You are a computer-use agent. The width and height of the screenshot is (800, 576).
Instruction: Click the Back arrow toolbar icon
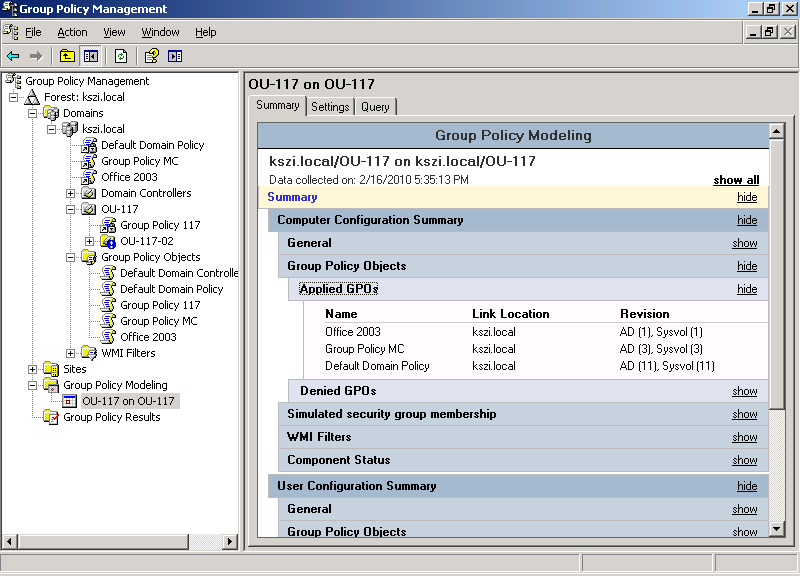[13, 56]
